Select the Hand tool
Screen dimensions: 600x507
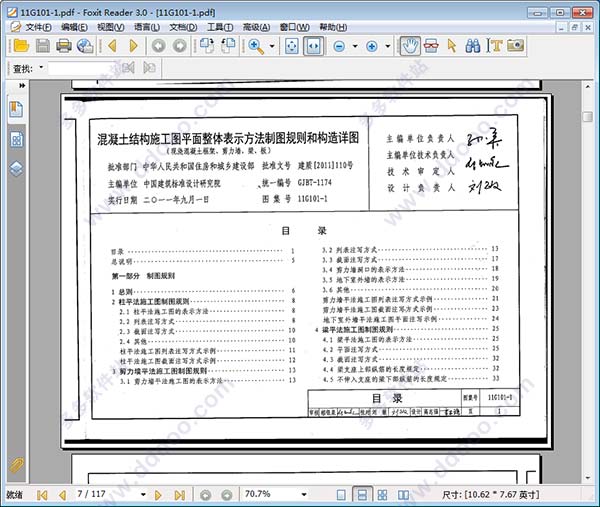(x=410, y=46)
